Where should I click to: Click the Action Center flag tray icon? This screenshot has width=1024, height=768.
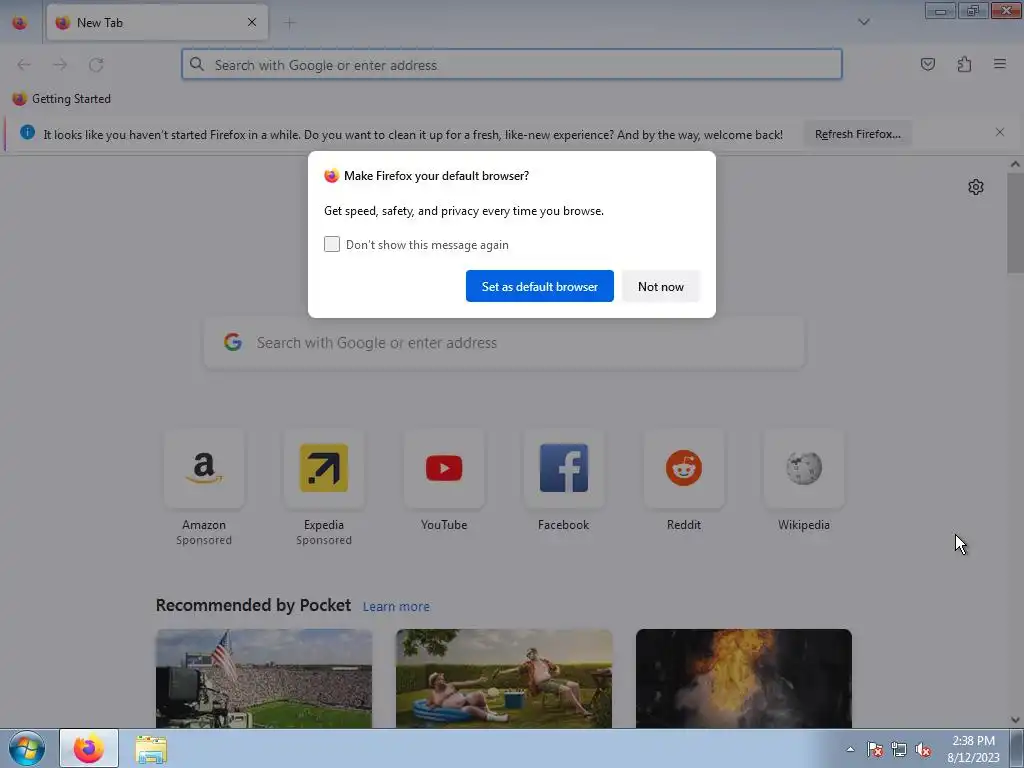(875, 749)
